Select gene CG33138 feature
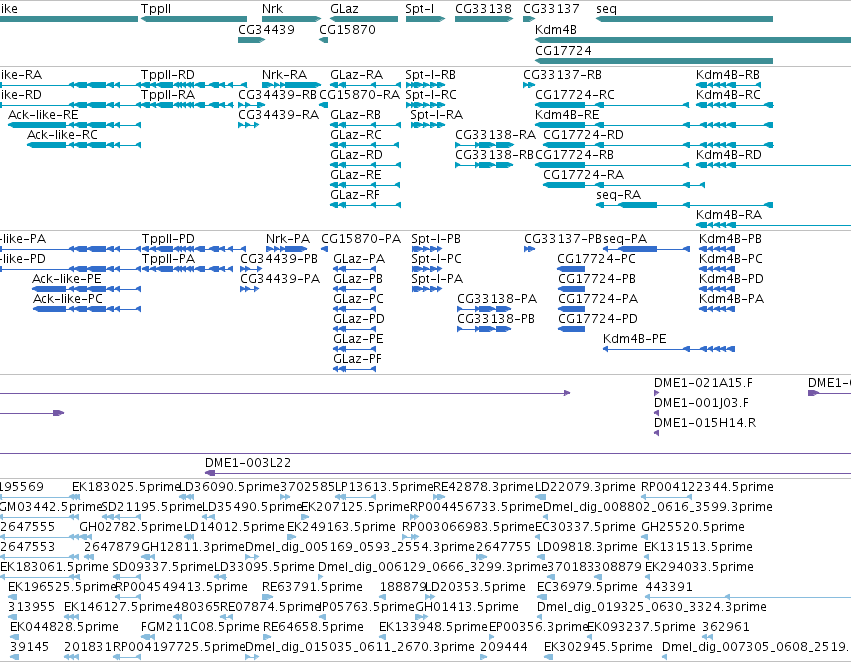 (x=484, y=19)
